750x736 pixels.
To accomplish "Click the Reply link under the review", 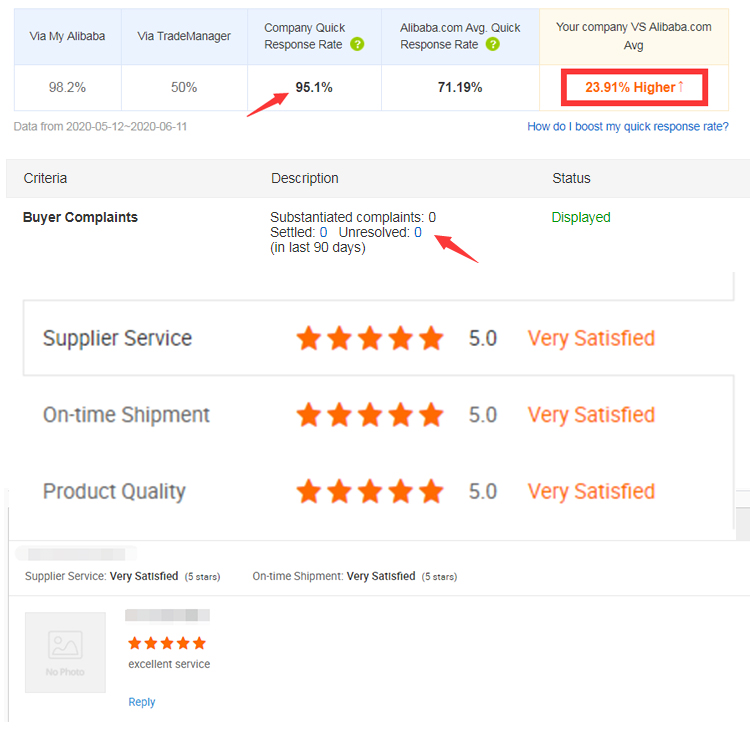I will click(x=142, y=702).
